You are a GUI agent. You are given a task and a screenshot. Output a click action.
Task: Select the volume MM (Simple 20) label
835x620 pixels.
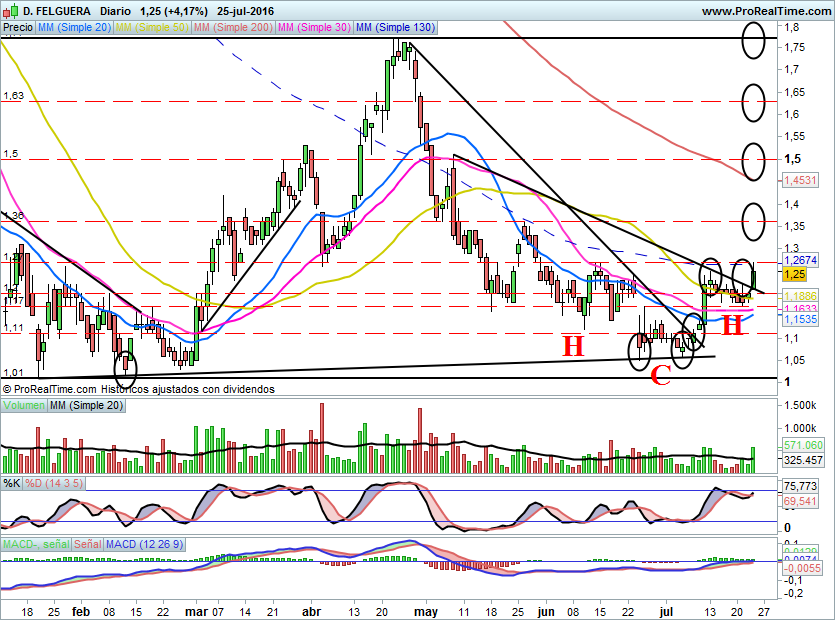click(86, 405)
